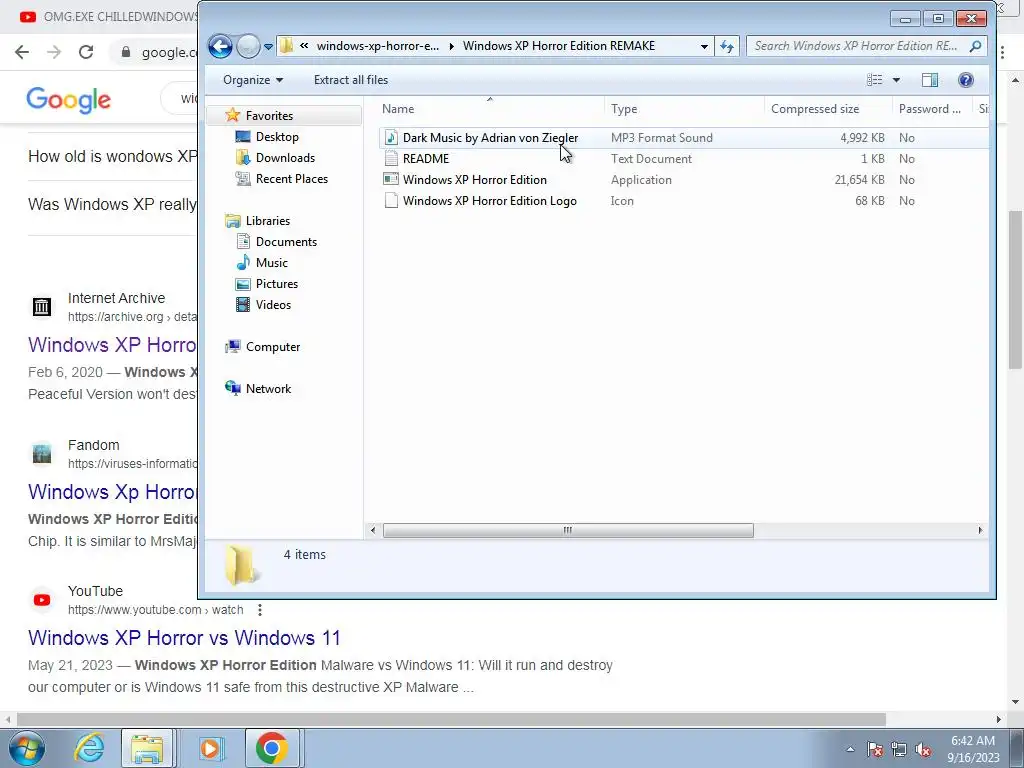Click the Explorer Forward navigation arrow

(248, 46)
